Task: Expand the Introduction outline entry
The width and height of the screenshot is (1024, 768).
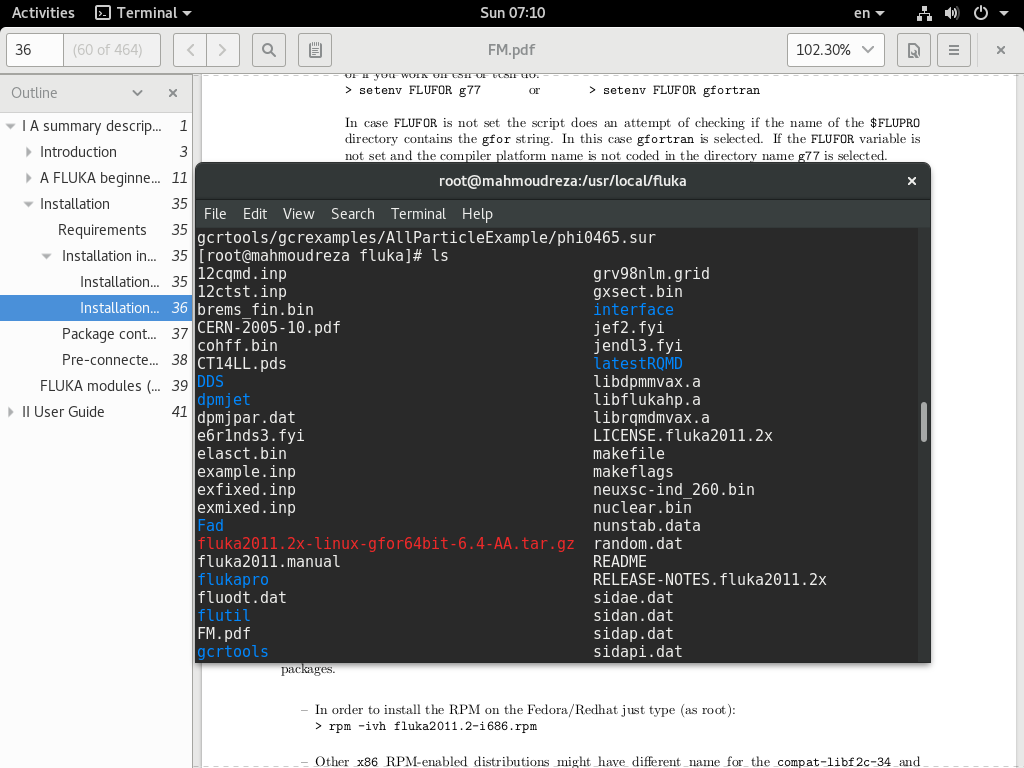Action: pyautogui.click(x=28, y=152)
